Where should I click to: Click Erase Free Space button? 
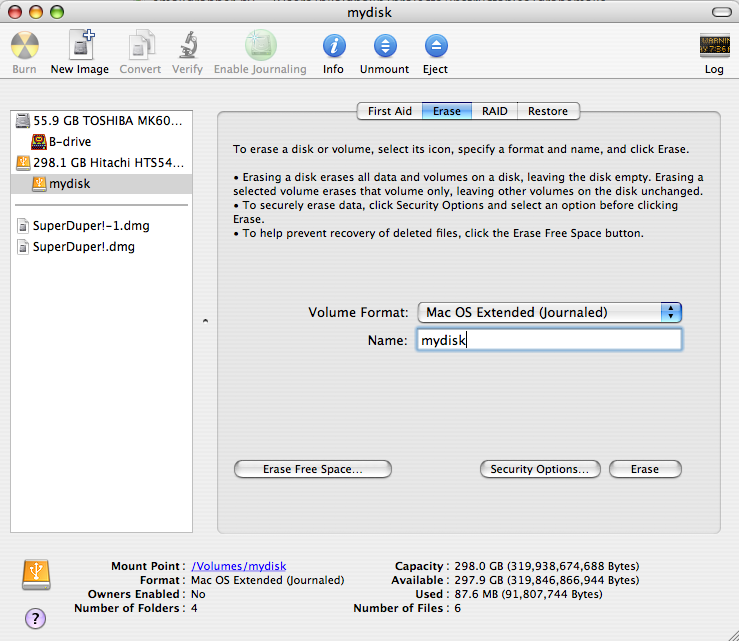(x=312, y=469)
